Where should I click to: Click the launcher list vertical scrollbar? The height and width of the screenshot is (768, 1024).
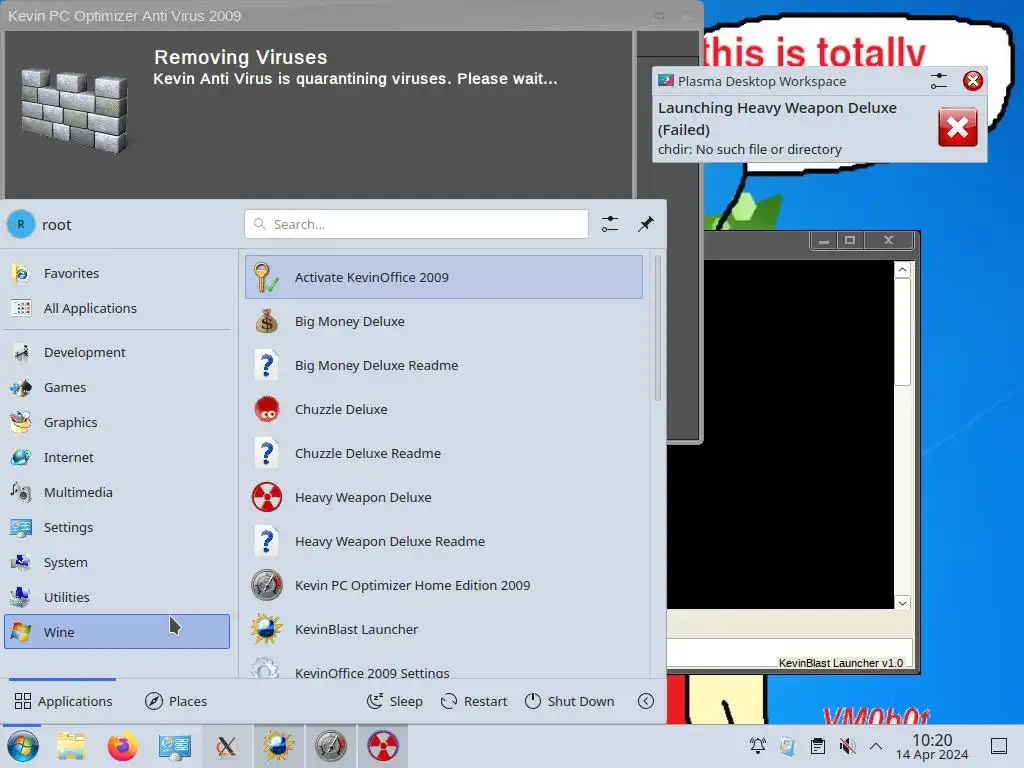point(657,328)
